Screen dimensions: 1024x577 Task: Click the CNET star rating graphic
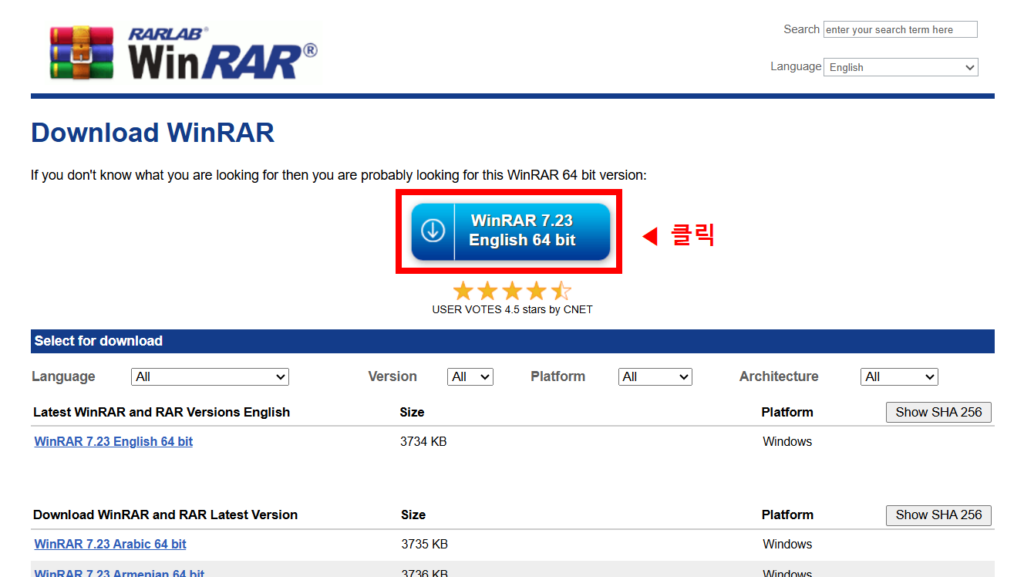pos(512,290)
